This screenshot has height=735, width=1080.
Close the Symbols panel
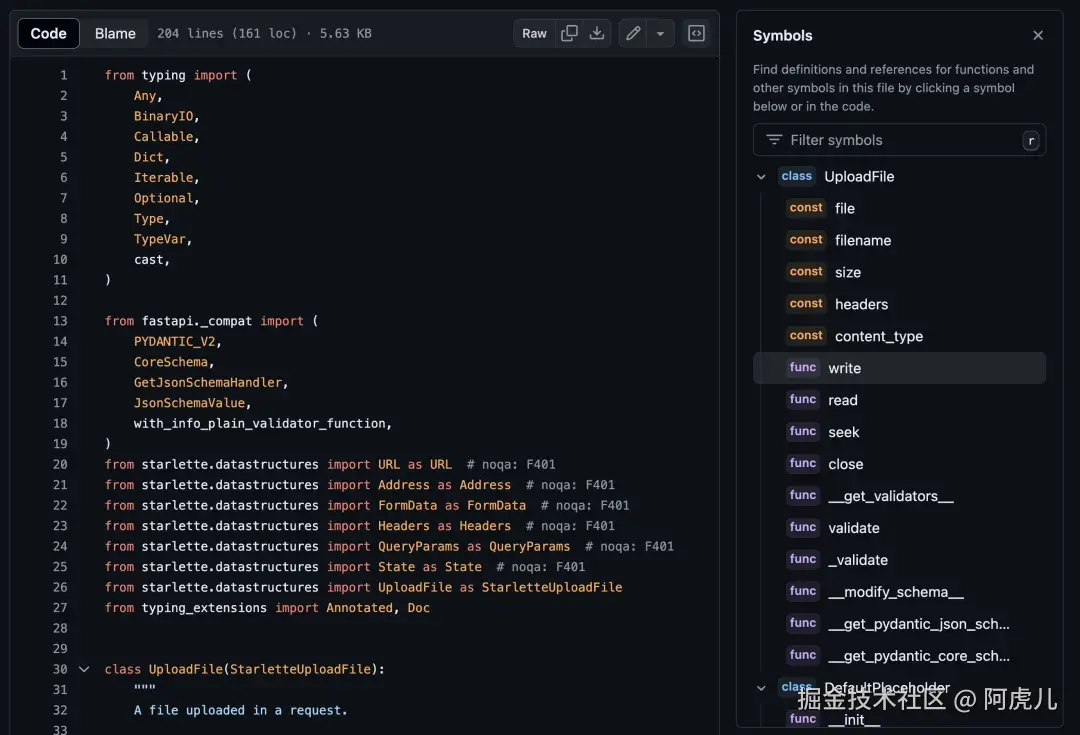1038,35
